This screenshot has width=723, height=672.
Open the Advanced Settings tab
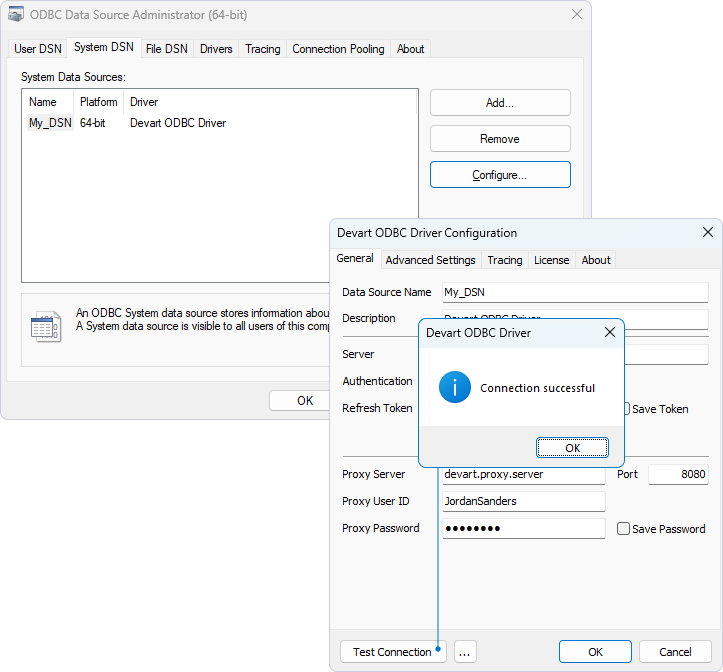(x=430, y=260)
